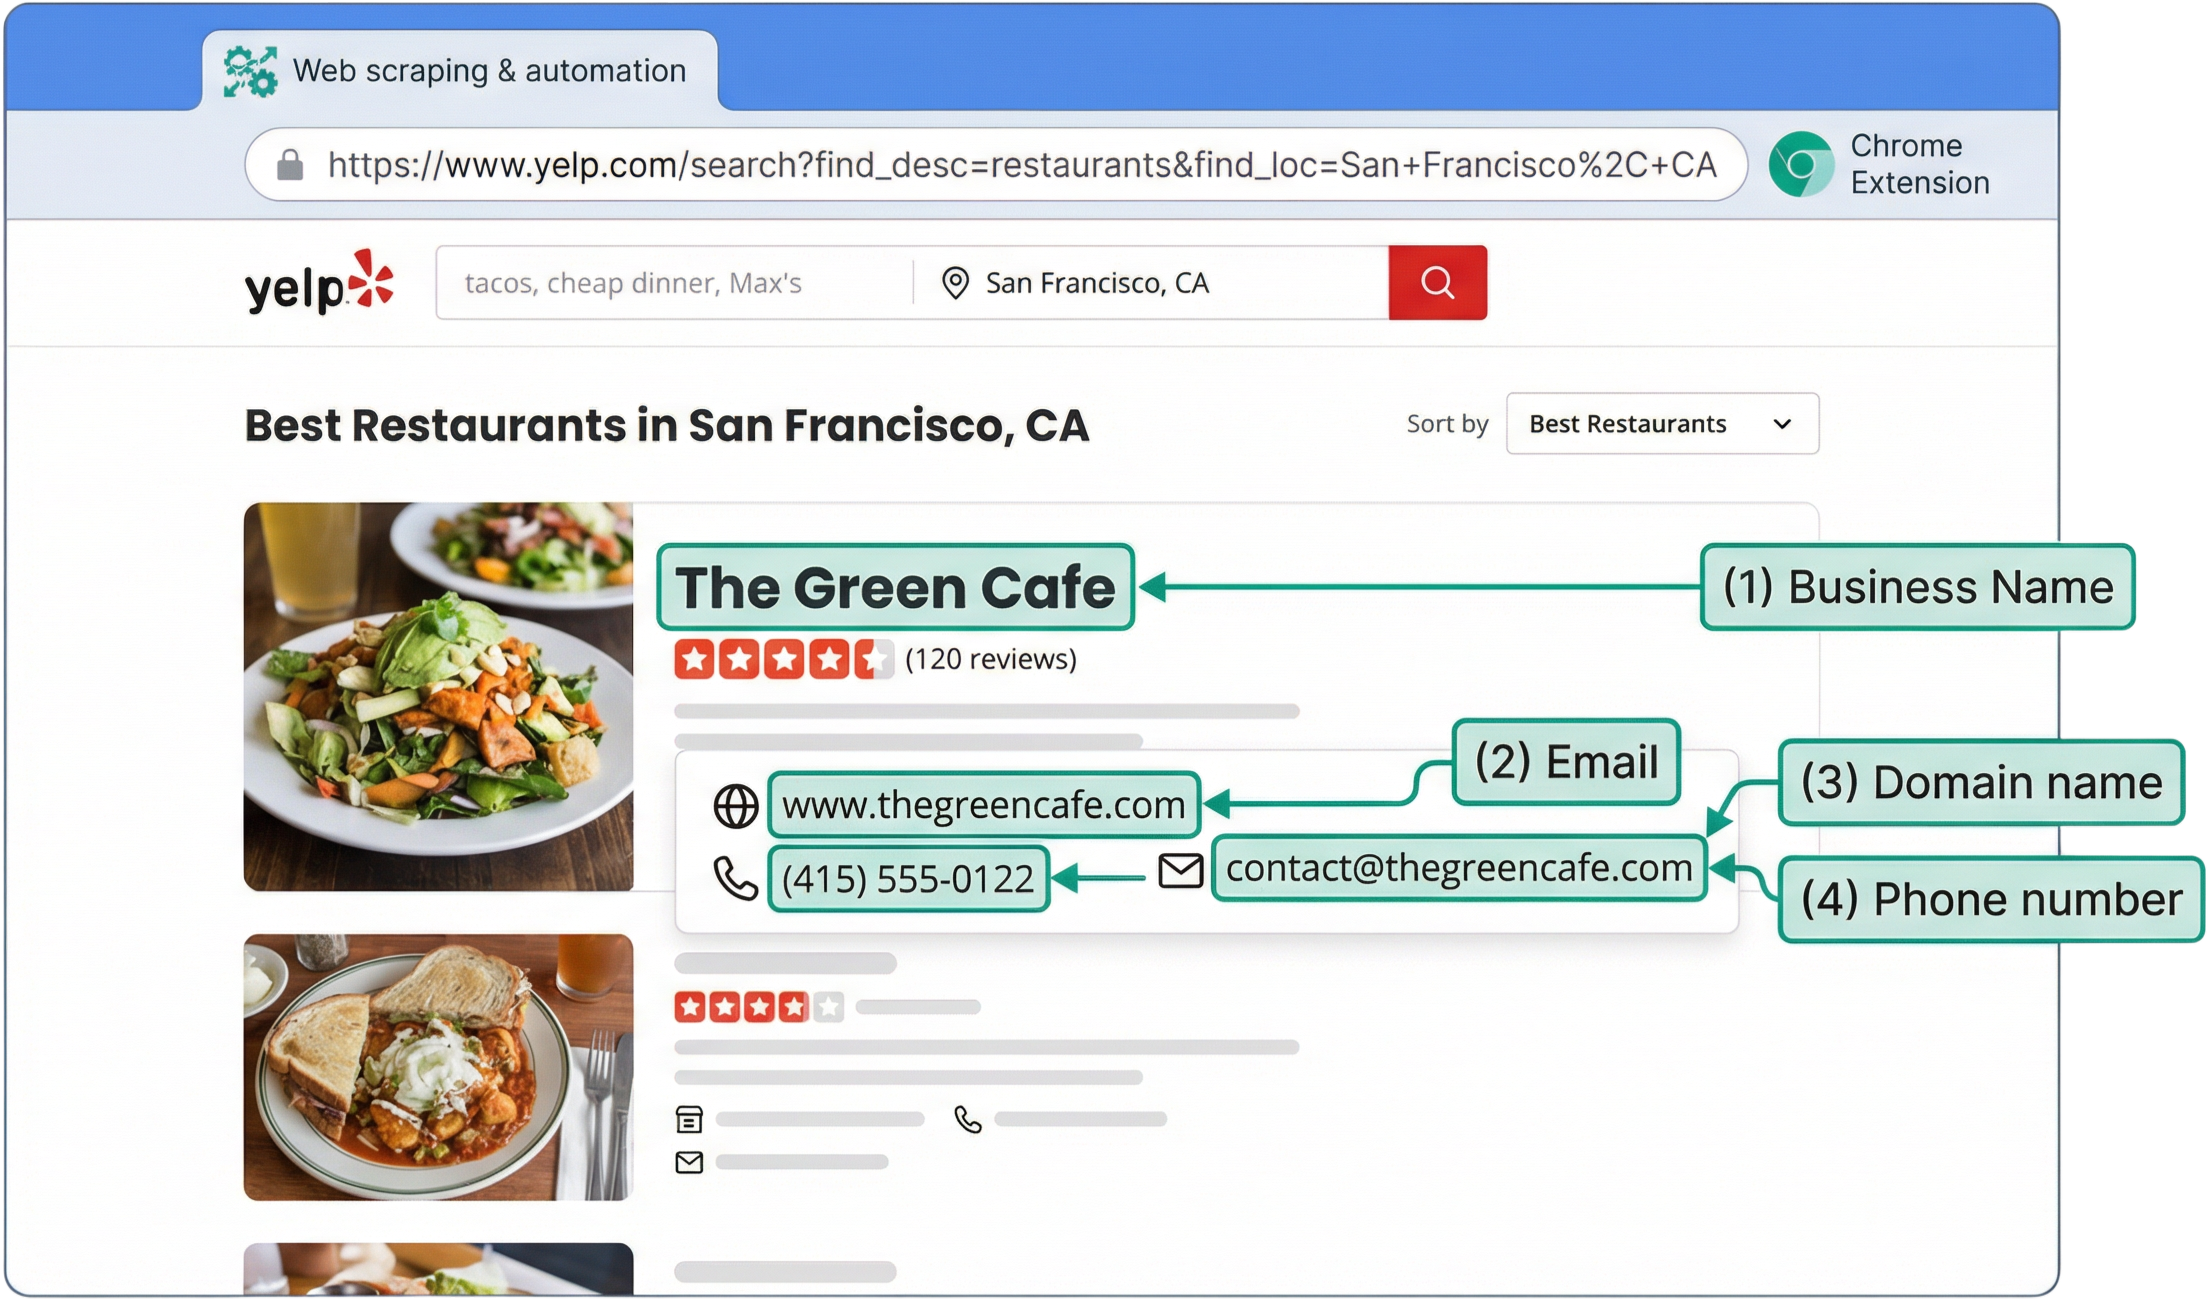Viewport: 2209px width, 1299px height.
Task: Select the Web scraping & automation tab
Action: (x=460, y=71)
